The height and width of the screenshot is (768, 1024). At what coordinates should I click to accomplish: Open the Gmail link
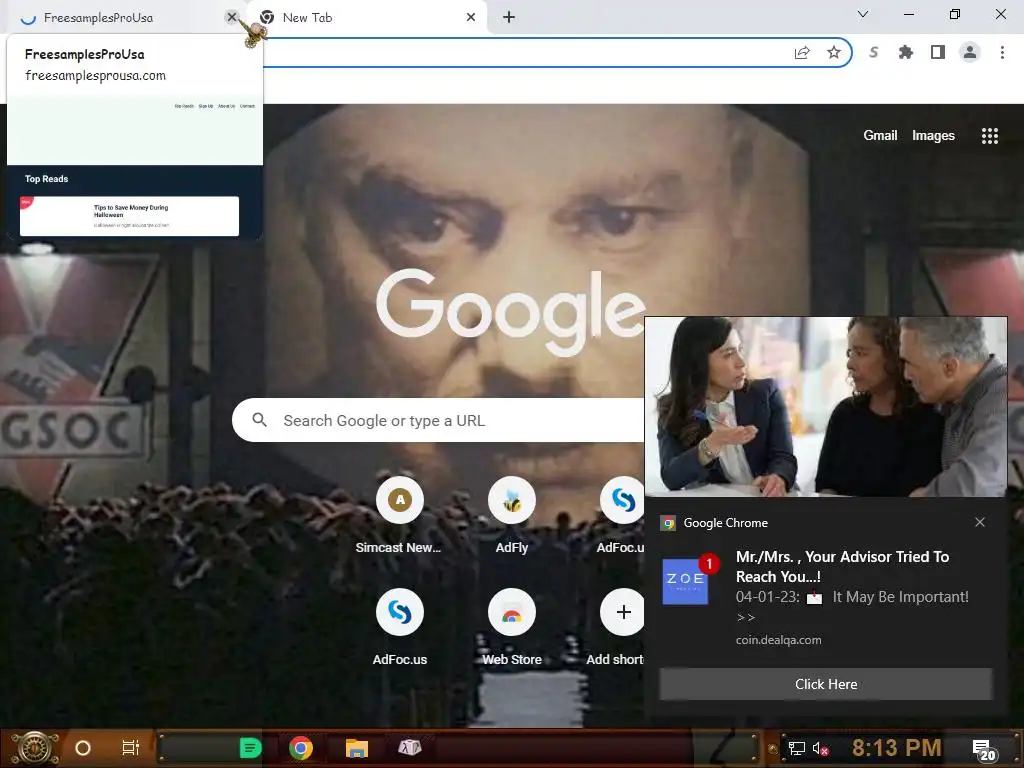pyautogui.click(x=880, y=135)
